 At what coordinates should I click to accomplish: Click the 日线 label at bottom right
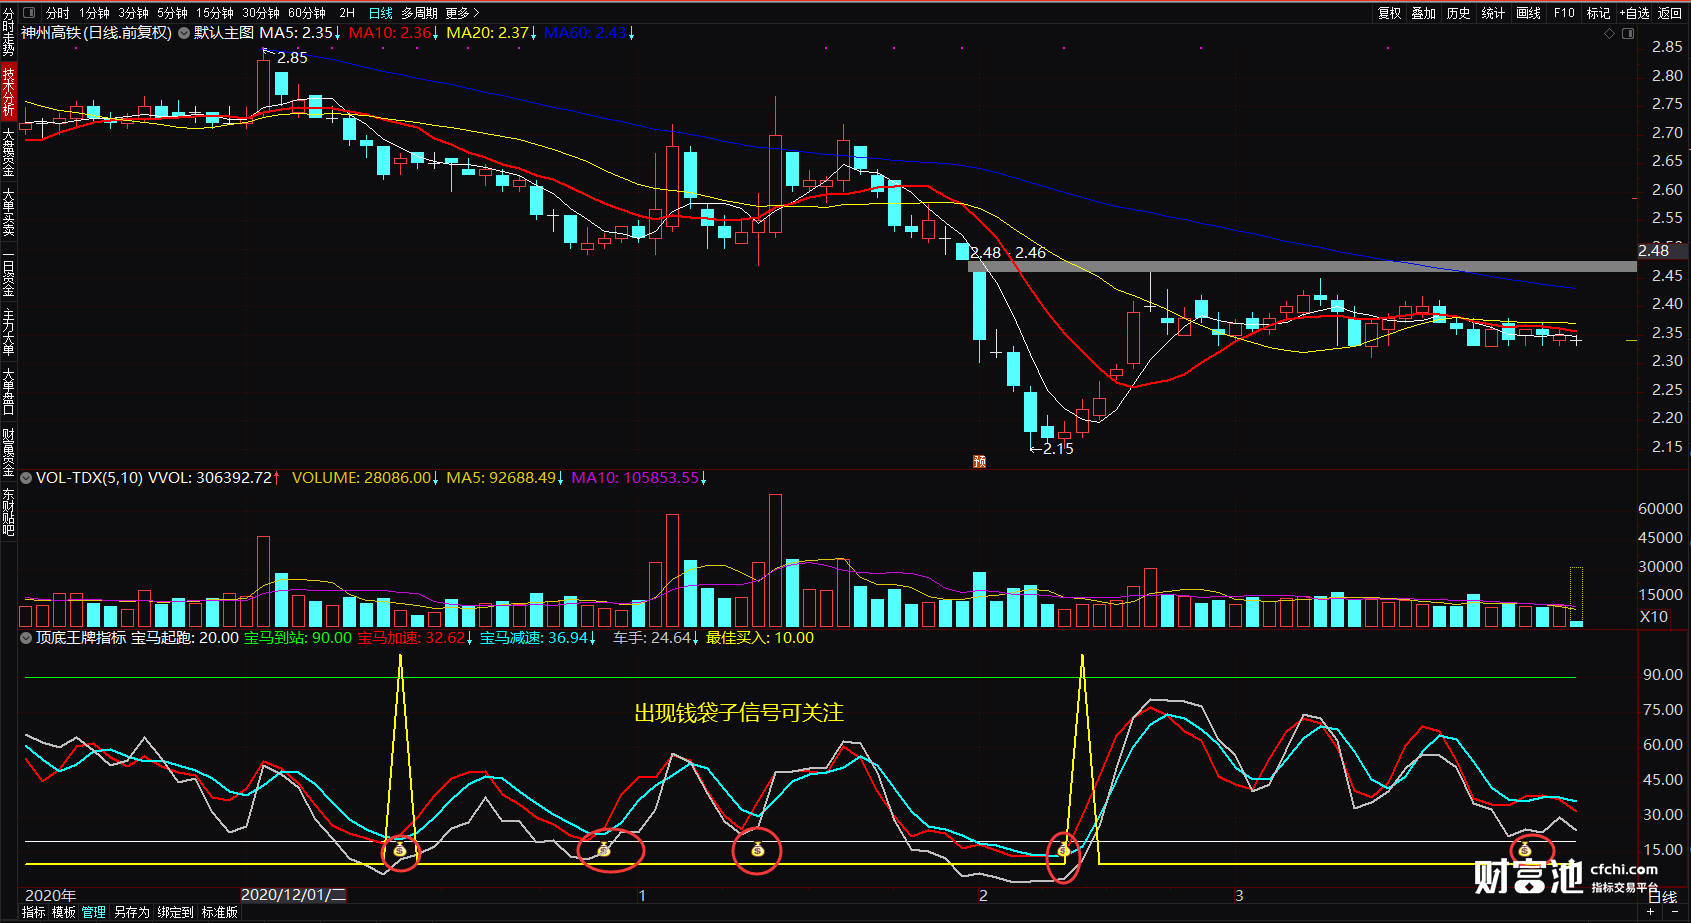1662,897
